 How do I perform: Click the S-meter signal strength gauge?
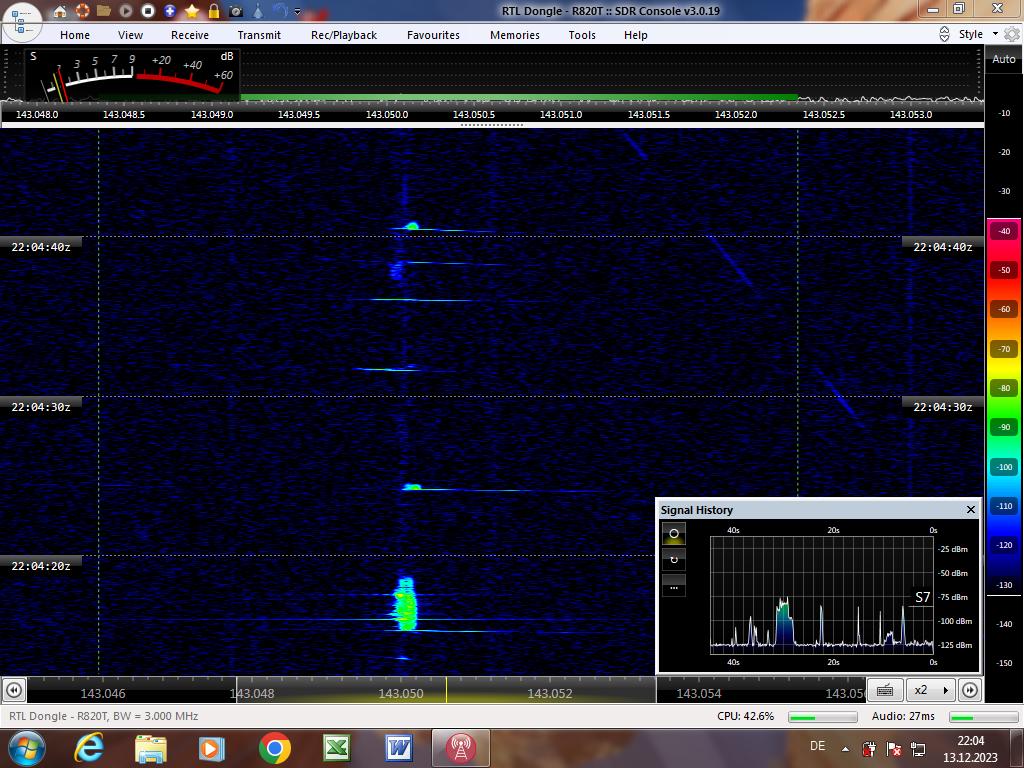(x=133, y=74)
